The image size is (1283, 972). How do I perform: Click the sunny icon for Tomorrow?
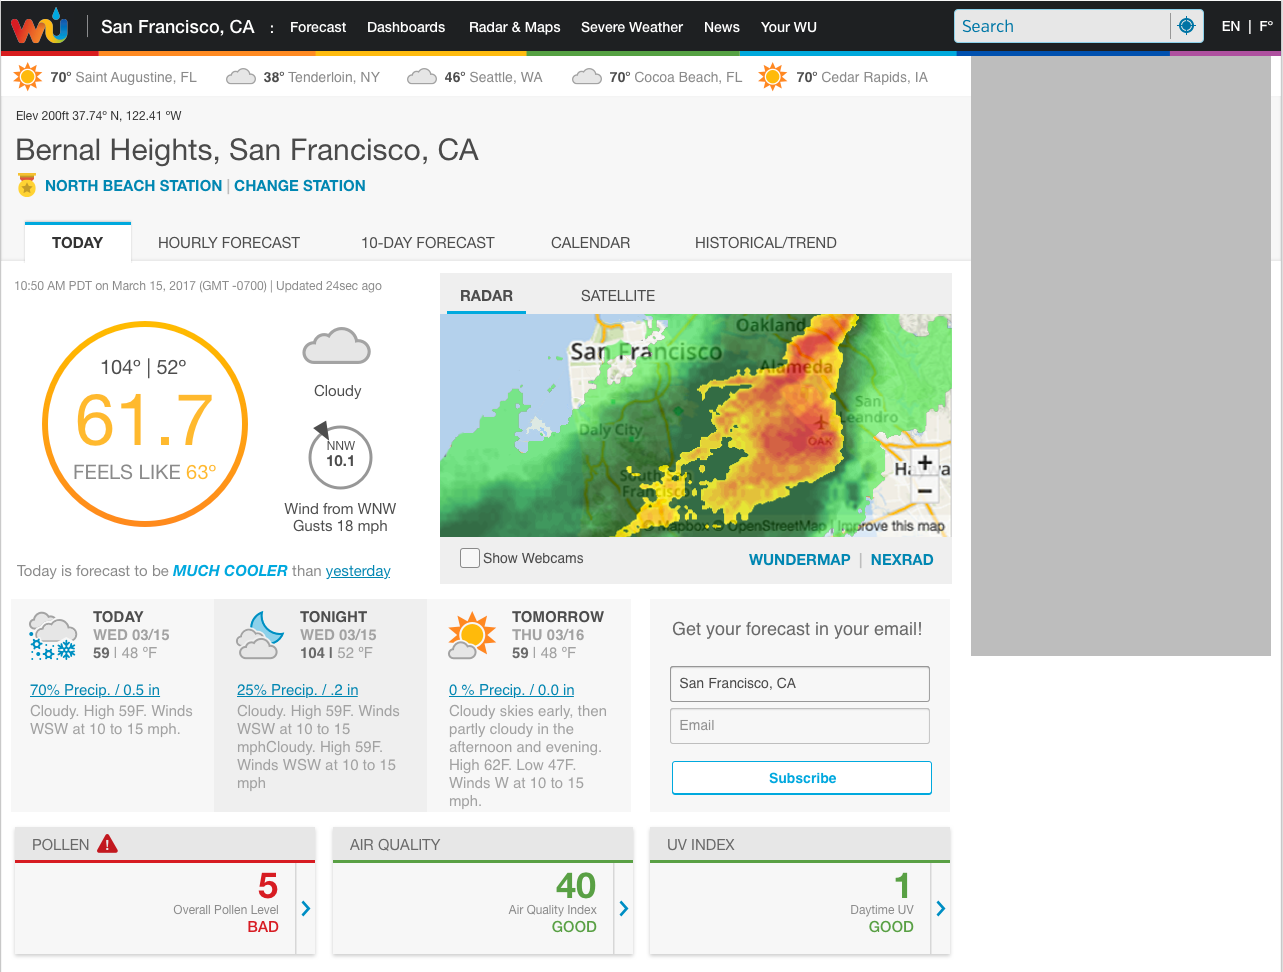click(x=470, y=636)
